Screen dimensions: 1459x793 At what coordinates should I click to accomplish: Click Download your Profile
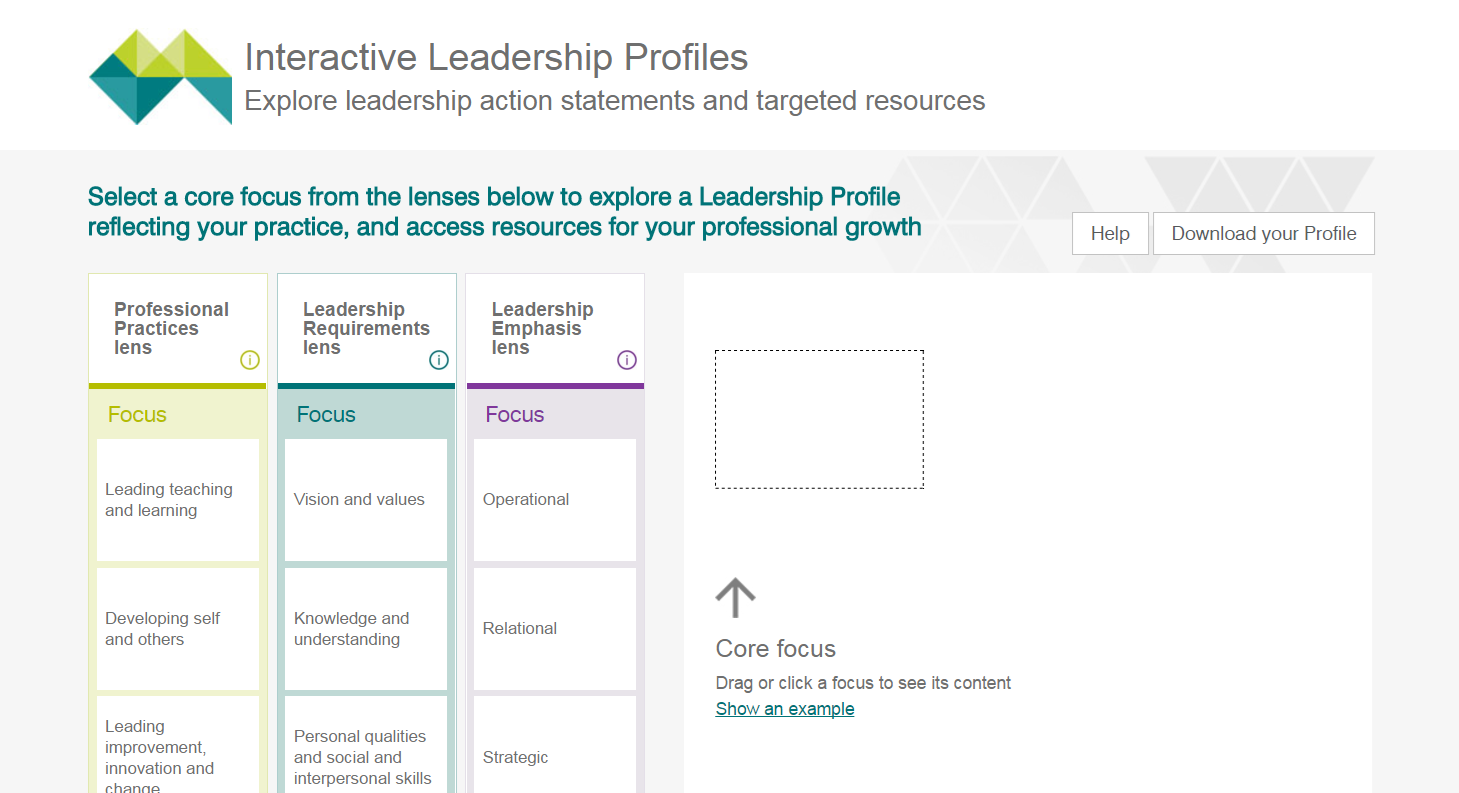1263,233
